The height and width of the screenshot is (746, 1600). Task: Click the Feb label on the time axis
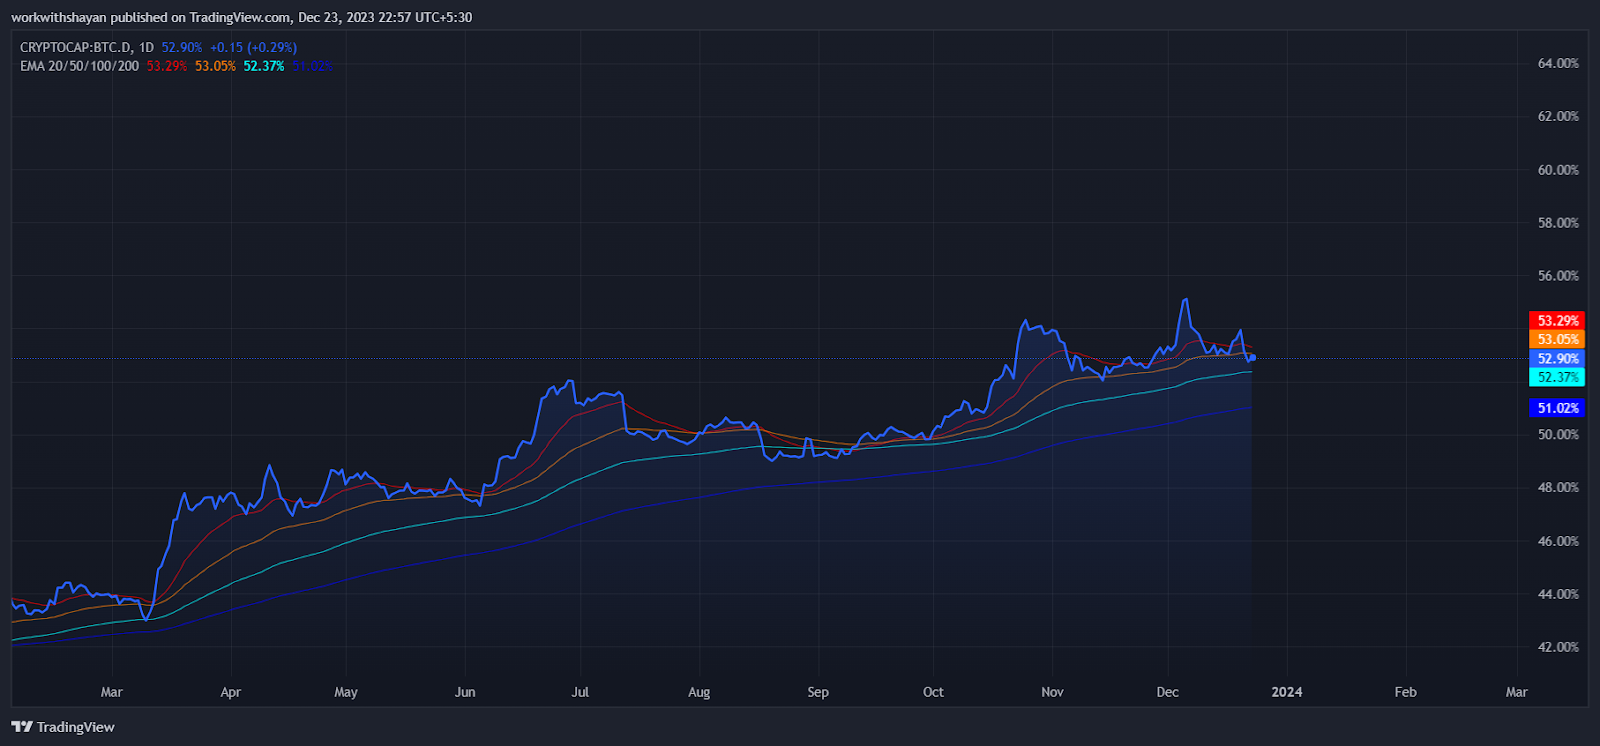[1406, 692]
